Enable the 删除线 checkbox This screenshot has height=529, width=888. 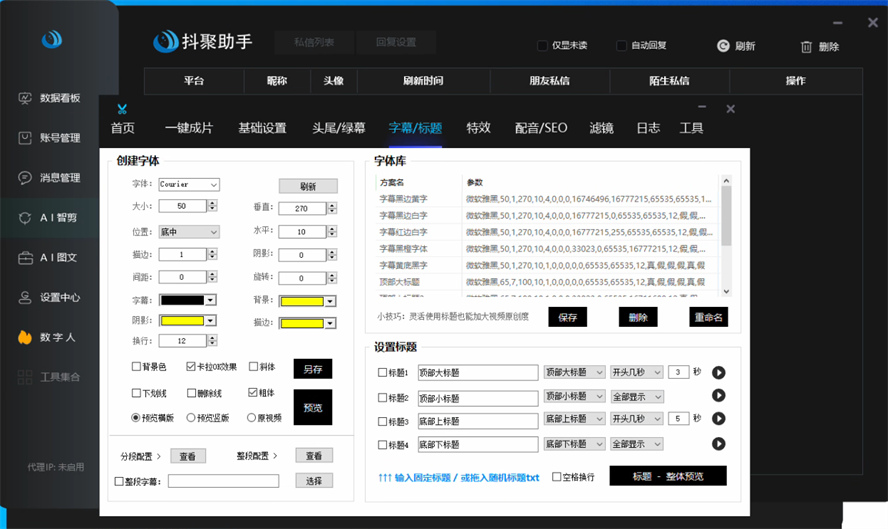pos(191,393)
